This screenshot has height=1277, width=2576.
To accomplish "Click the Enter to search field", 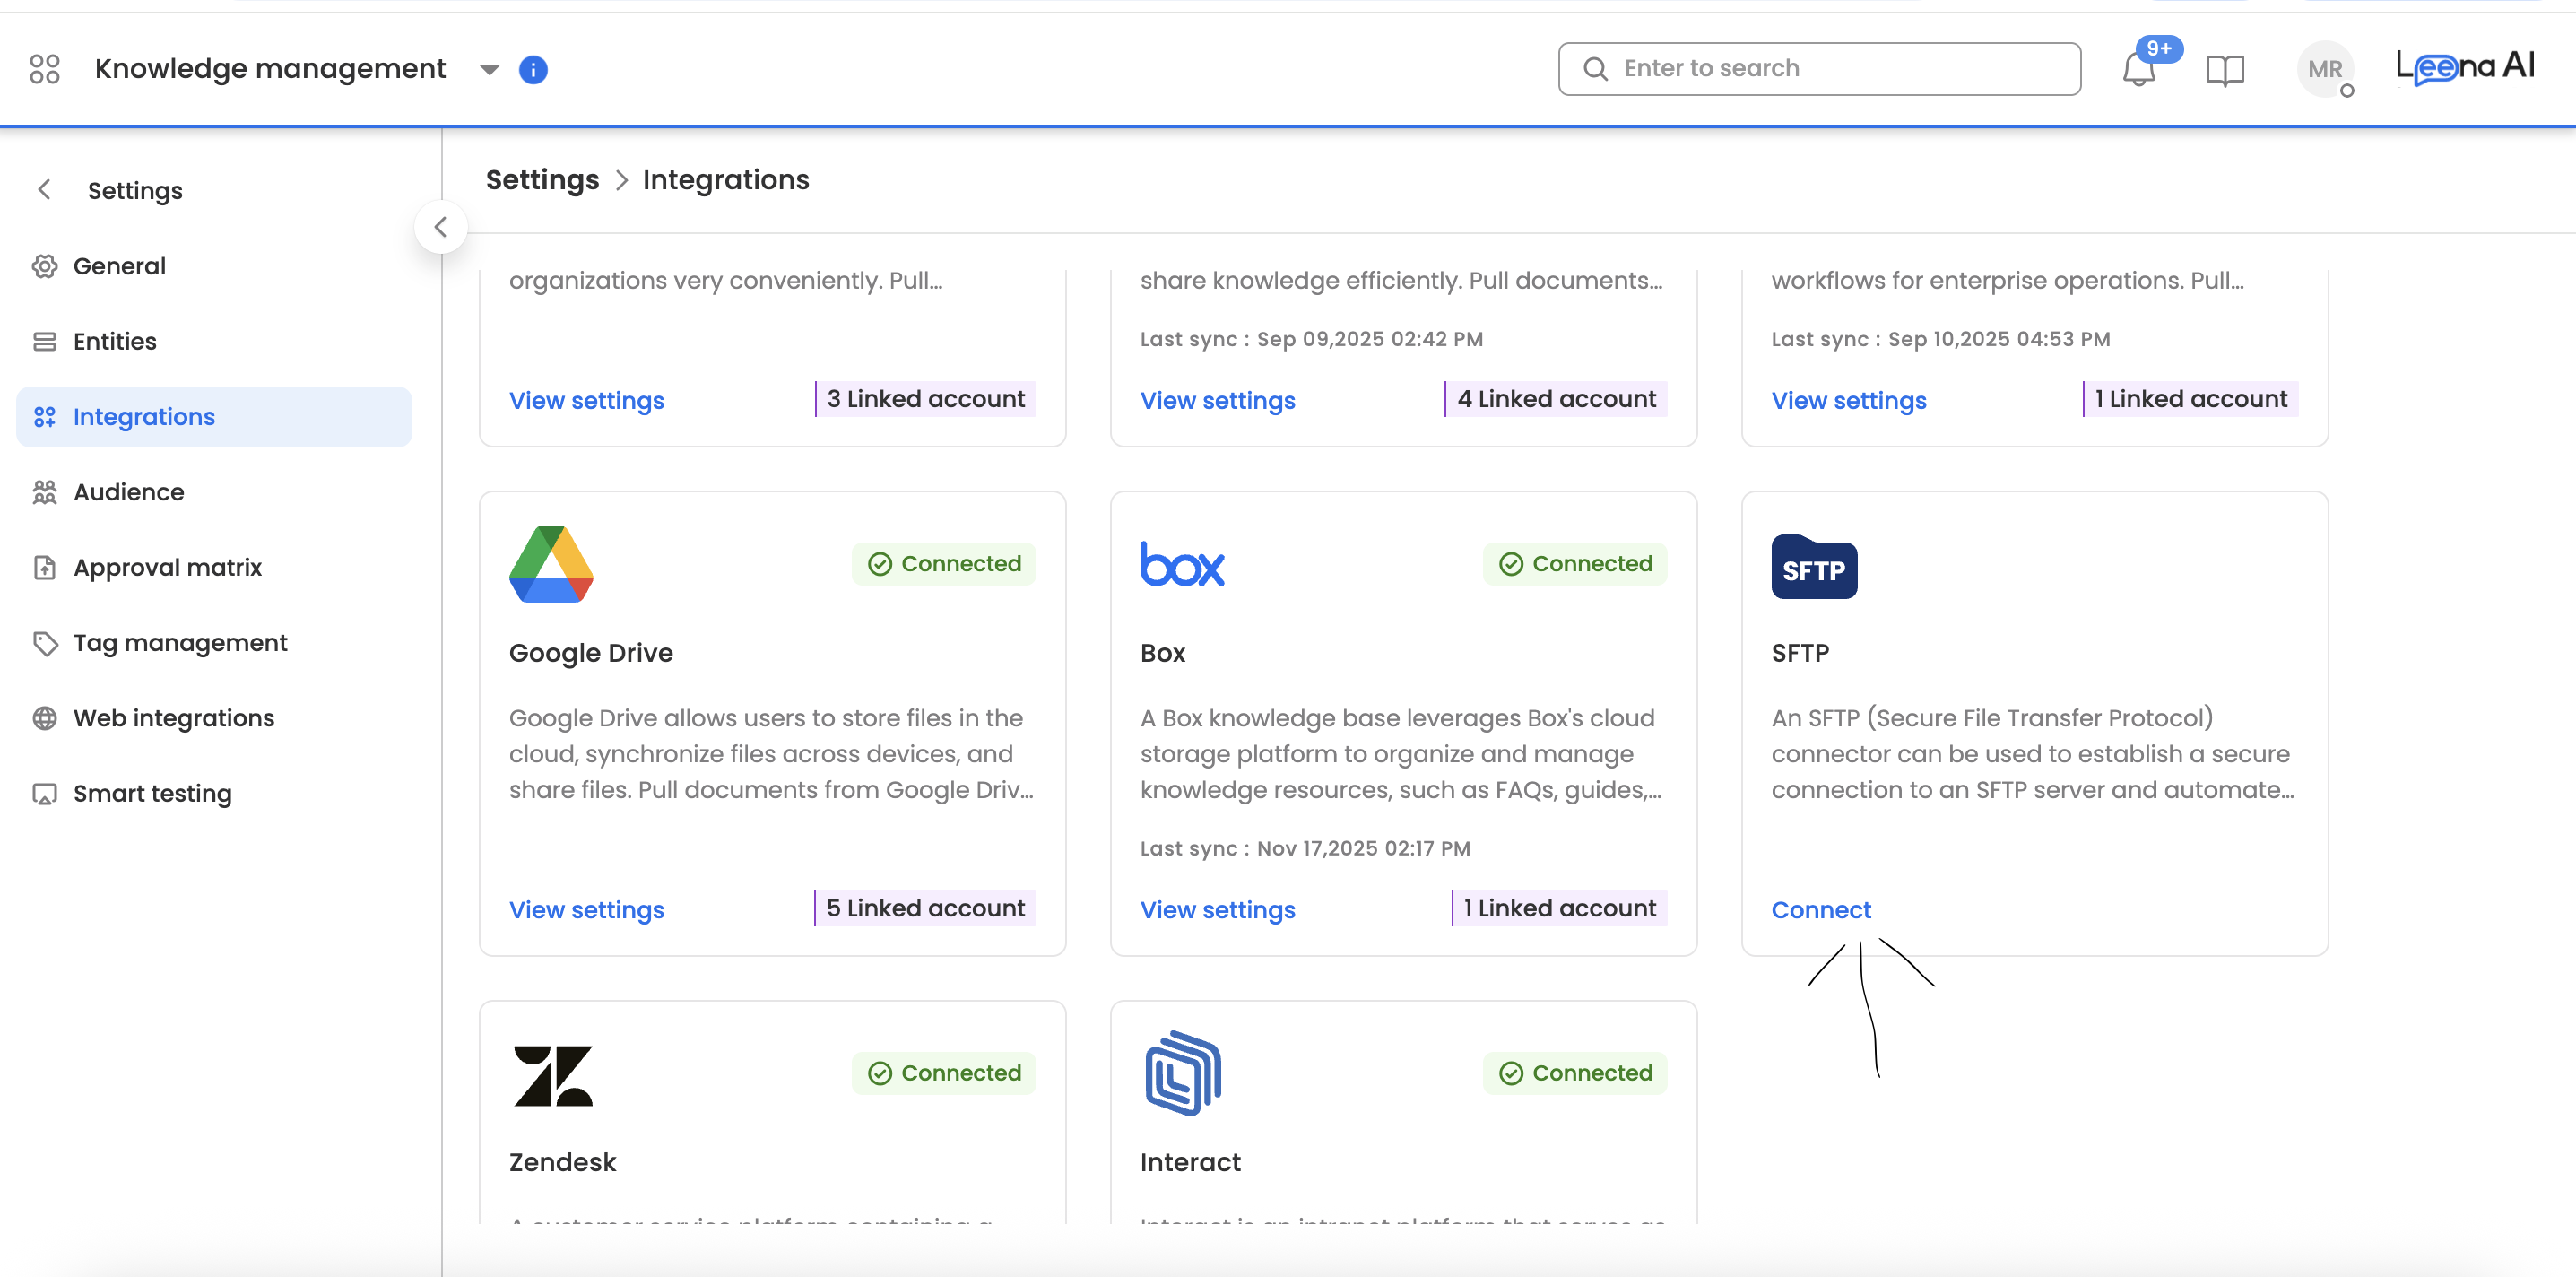I will point(1819,69).
